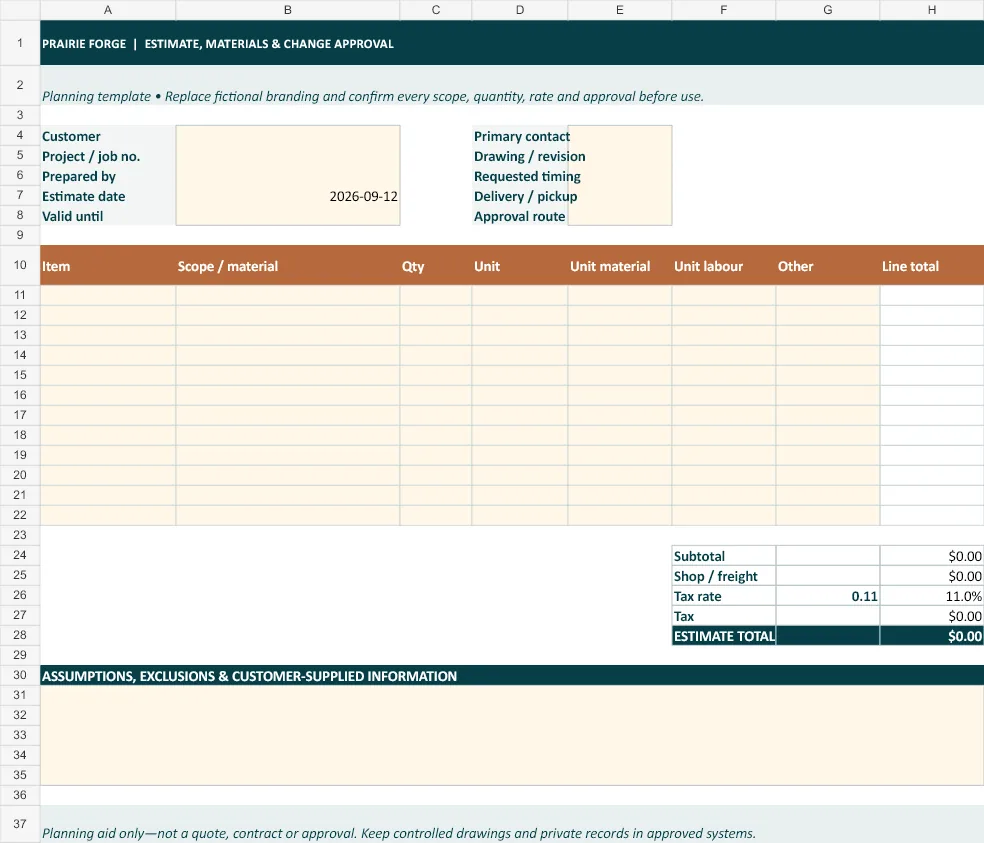
Task: Click the Unit labour cell in row 16
Action: (x=724, y=395)
